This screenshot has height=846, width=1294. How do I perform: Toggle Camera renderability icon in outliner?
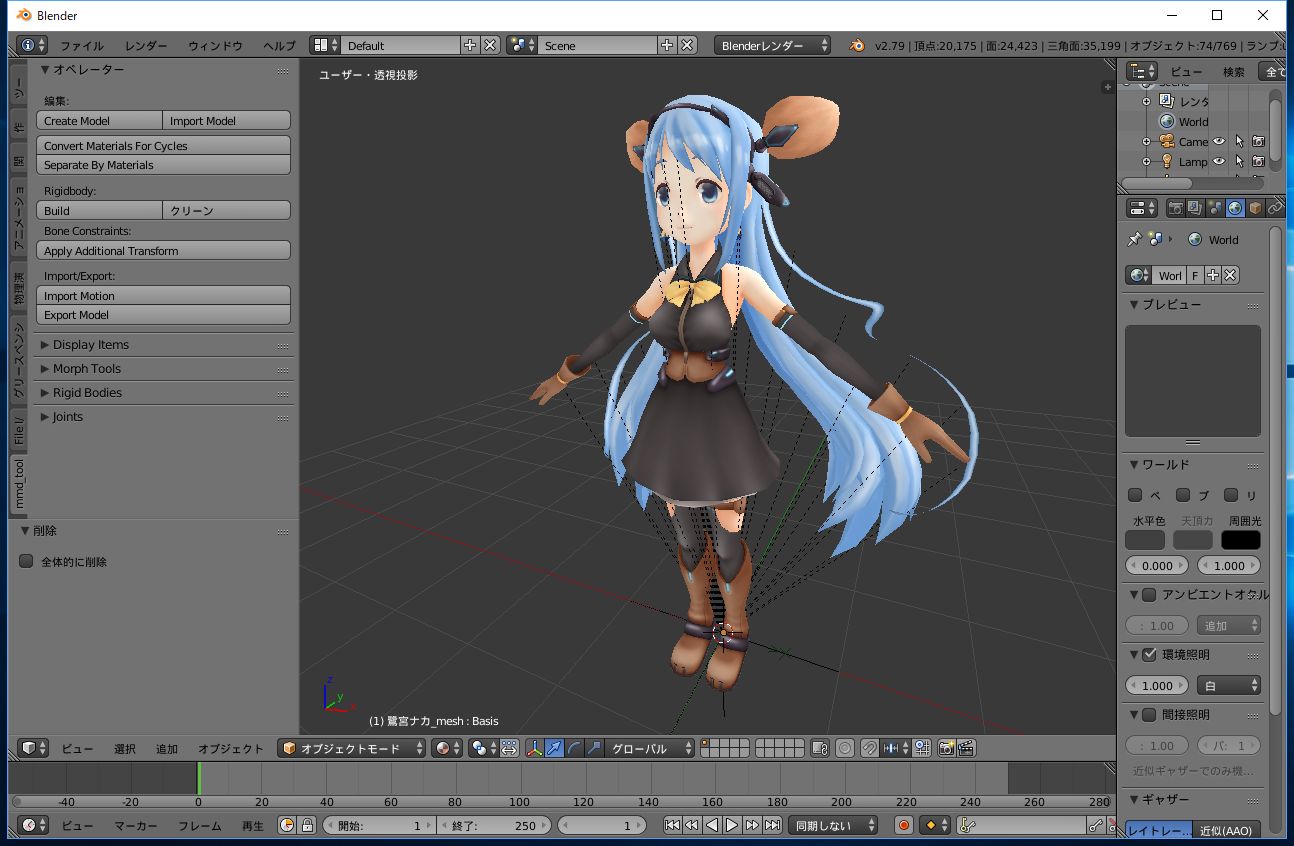(1258, 141)
